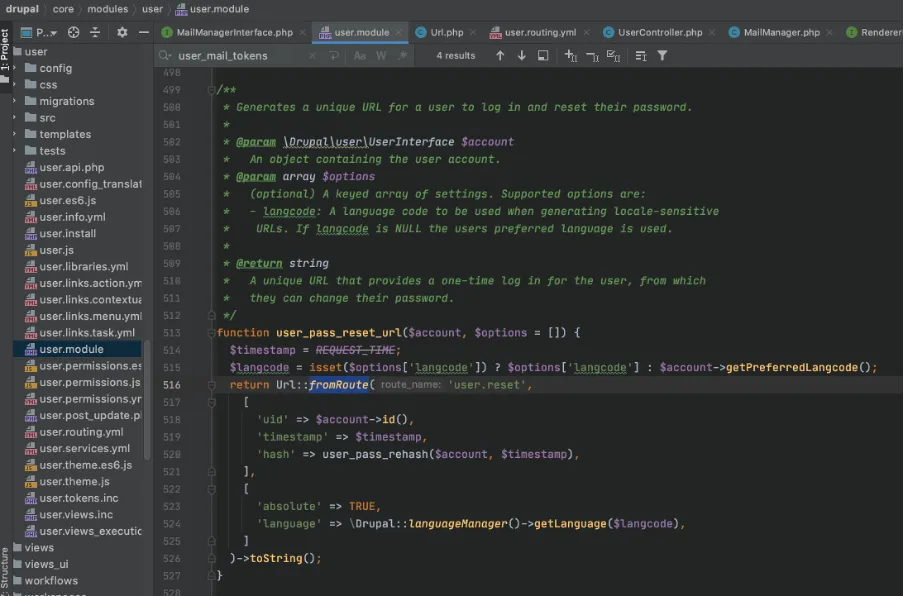Unselect the last occurrence
This screenshot has height=596, width=904.
(592, 56)
